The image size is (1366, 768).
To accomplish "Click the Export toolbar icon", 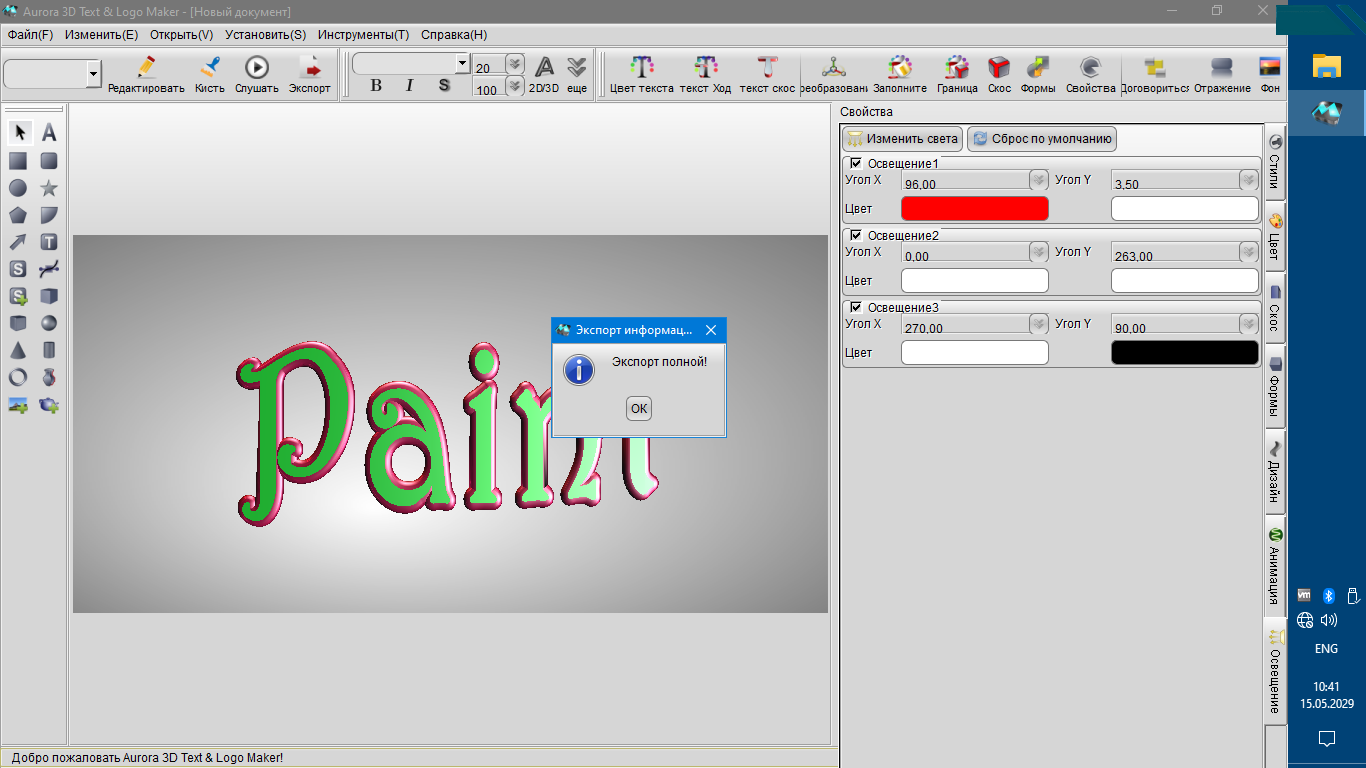I will coord(309,69).
